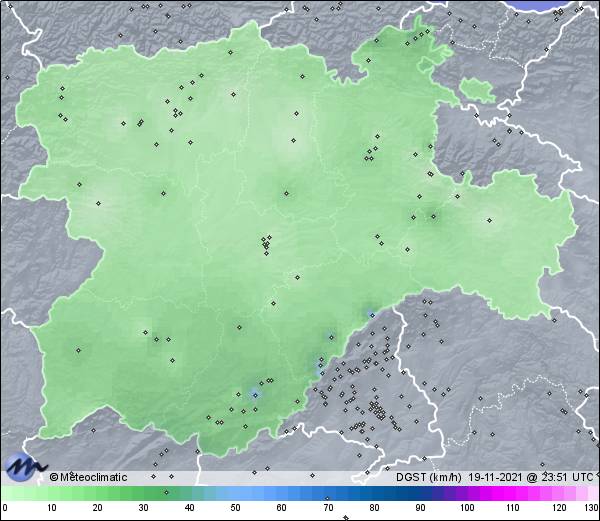600x521 pixels.
Task: Click the small detached green enclave in the northeast
Action: tap(478, 89)
